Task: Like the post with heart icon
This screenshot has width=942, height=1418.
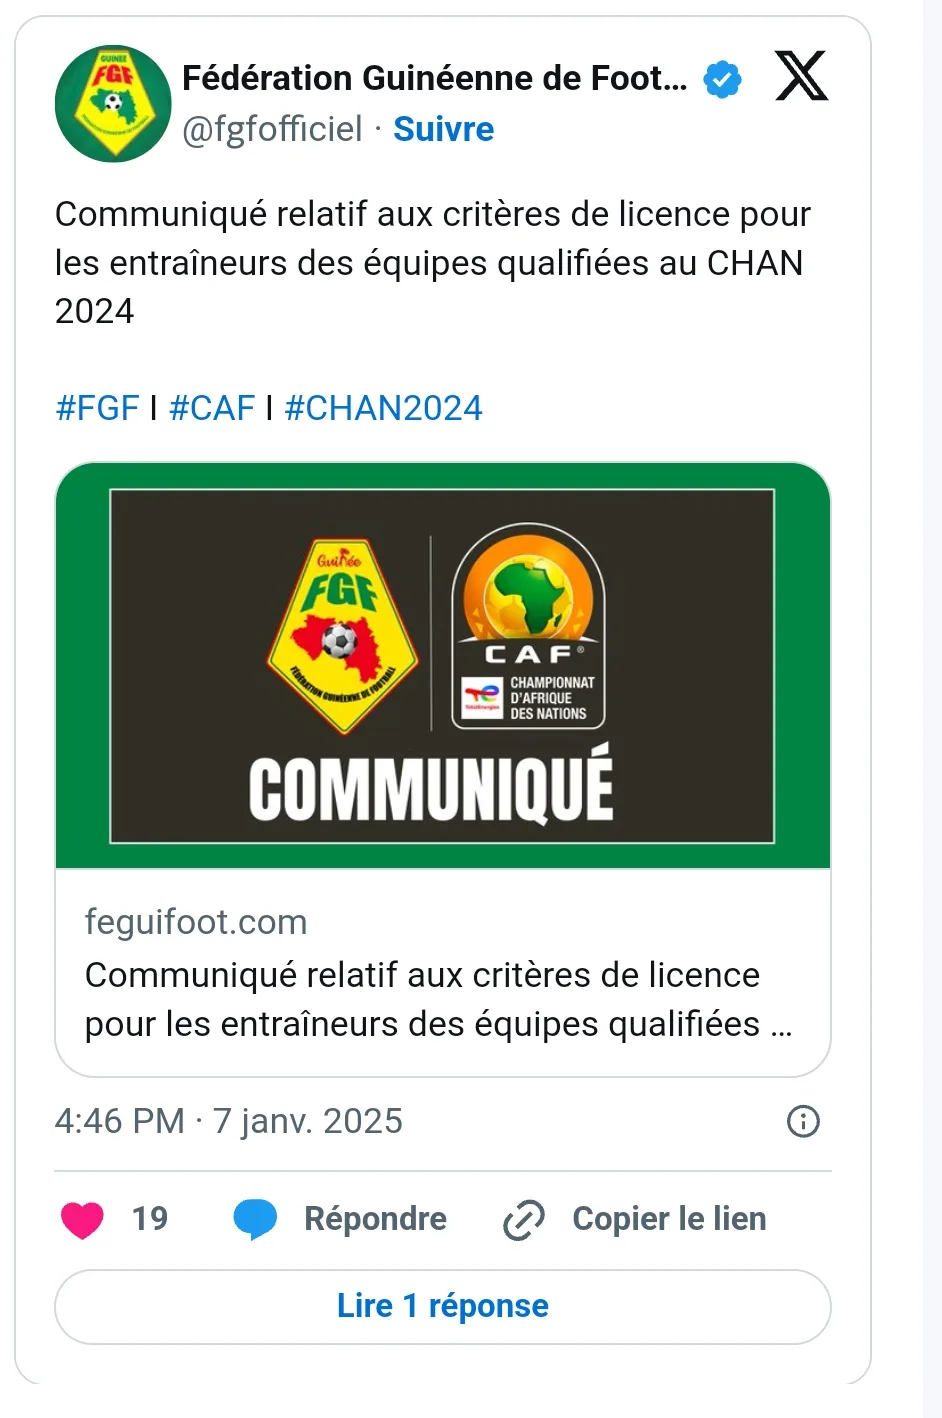Action: 82,1219
